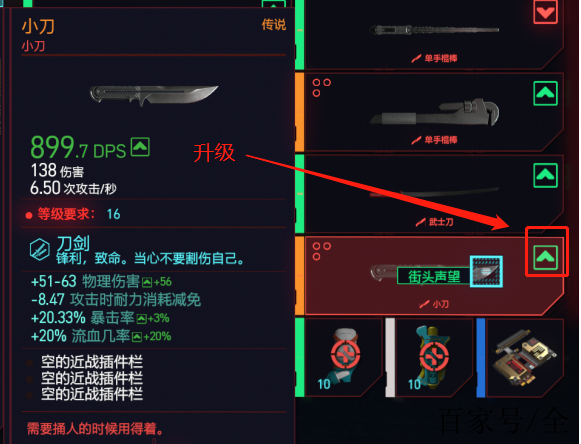
Task: Click the 街头声望 street cred label
Action: 434,276
